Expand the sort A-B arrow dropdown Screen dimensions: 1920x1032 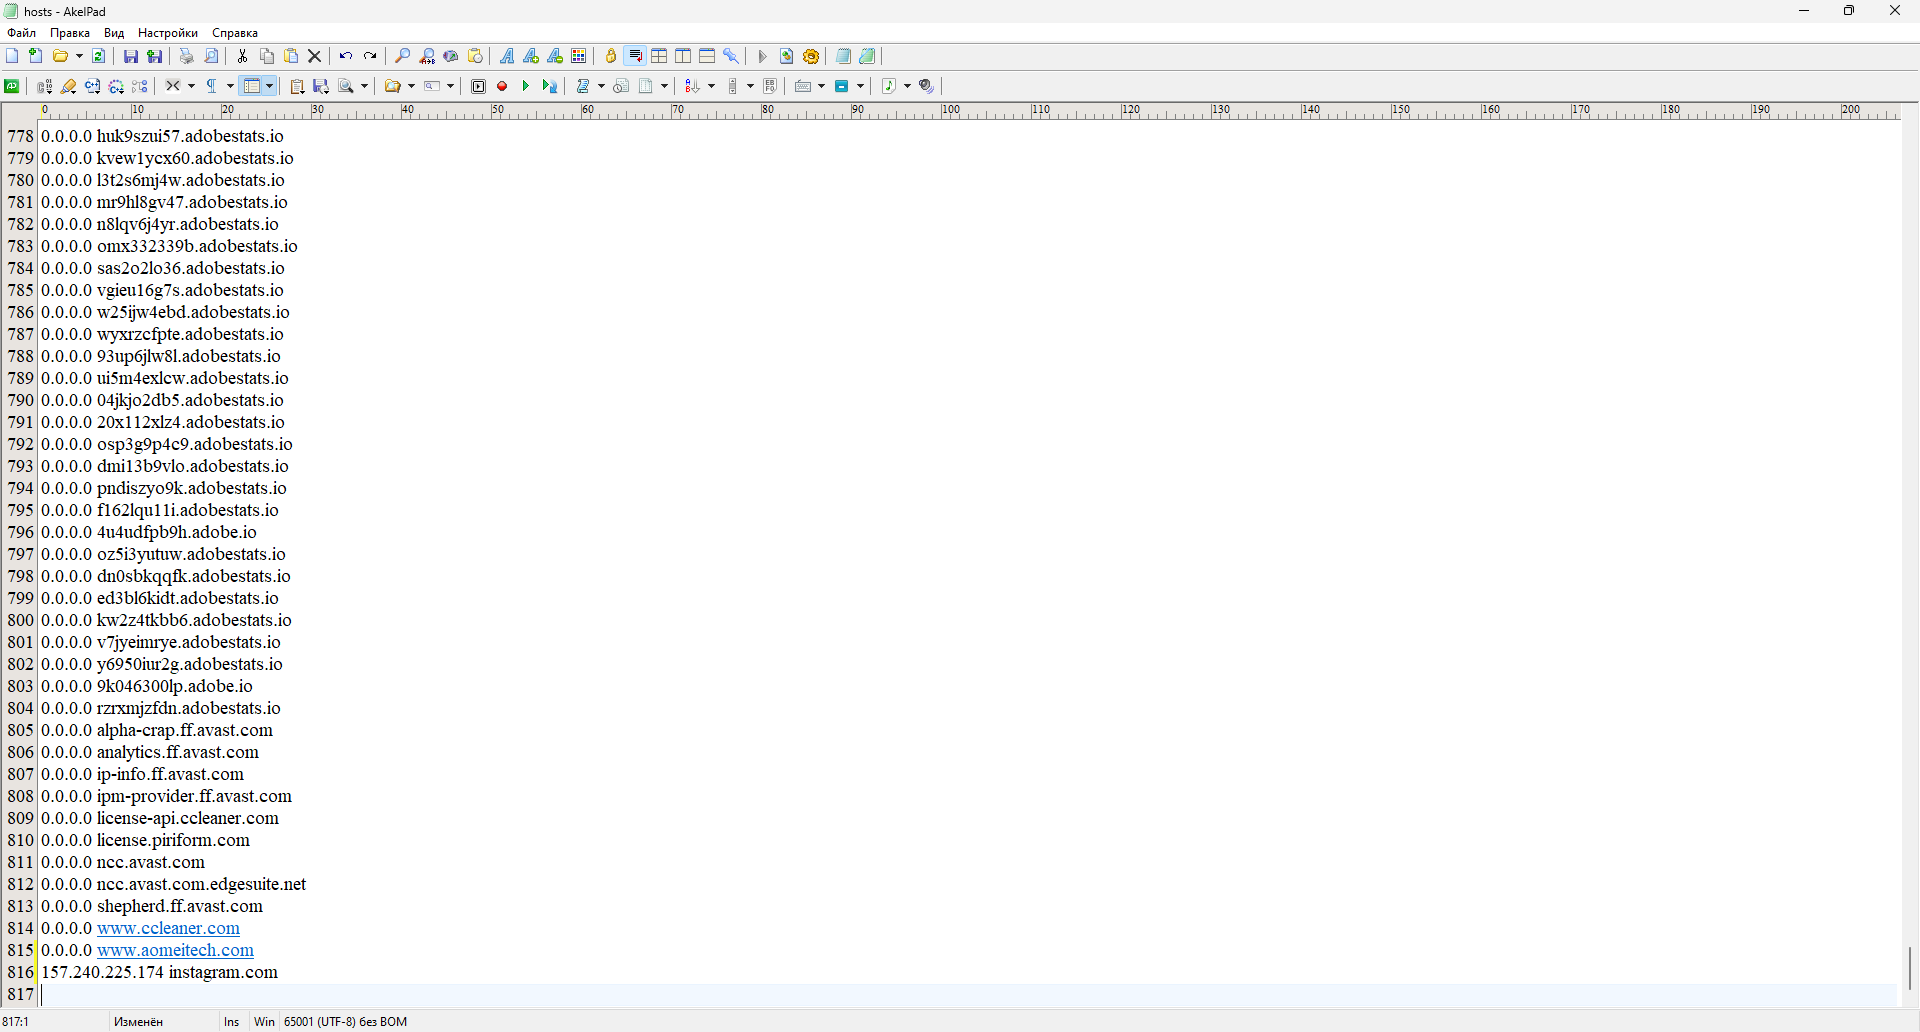coord(711,87)
